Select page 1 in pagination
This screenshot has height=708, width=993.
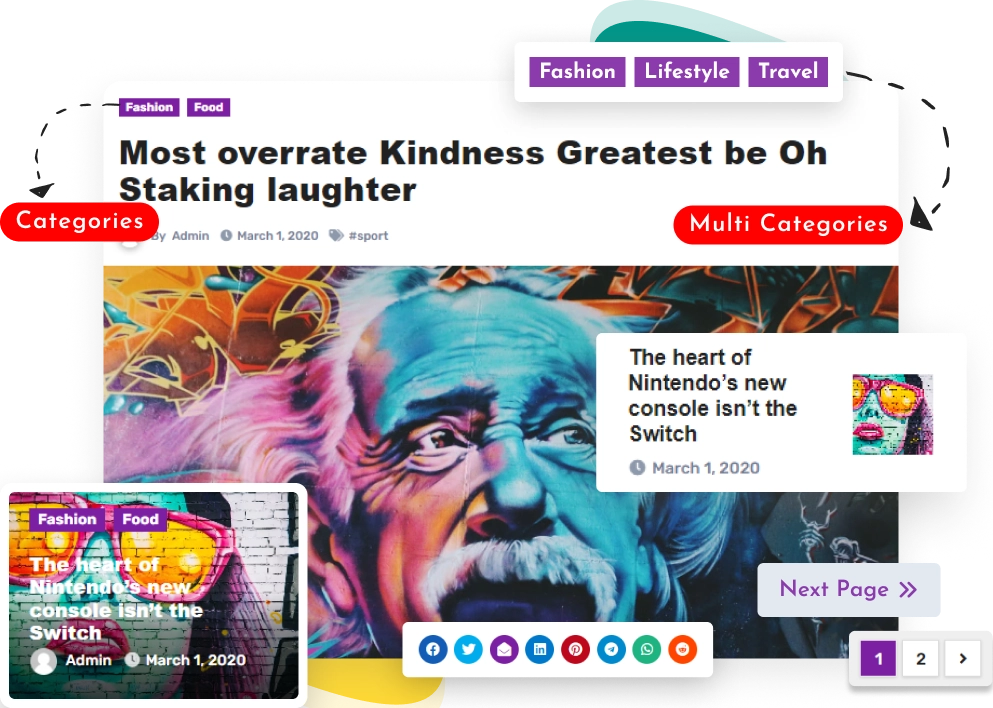coord(878,659)
